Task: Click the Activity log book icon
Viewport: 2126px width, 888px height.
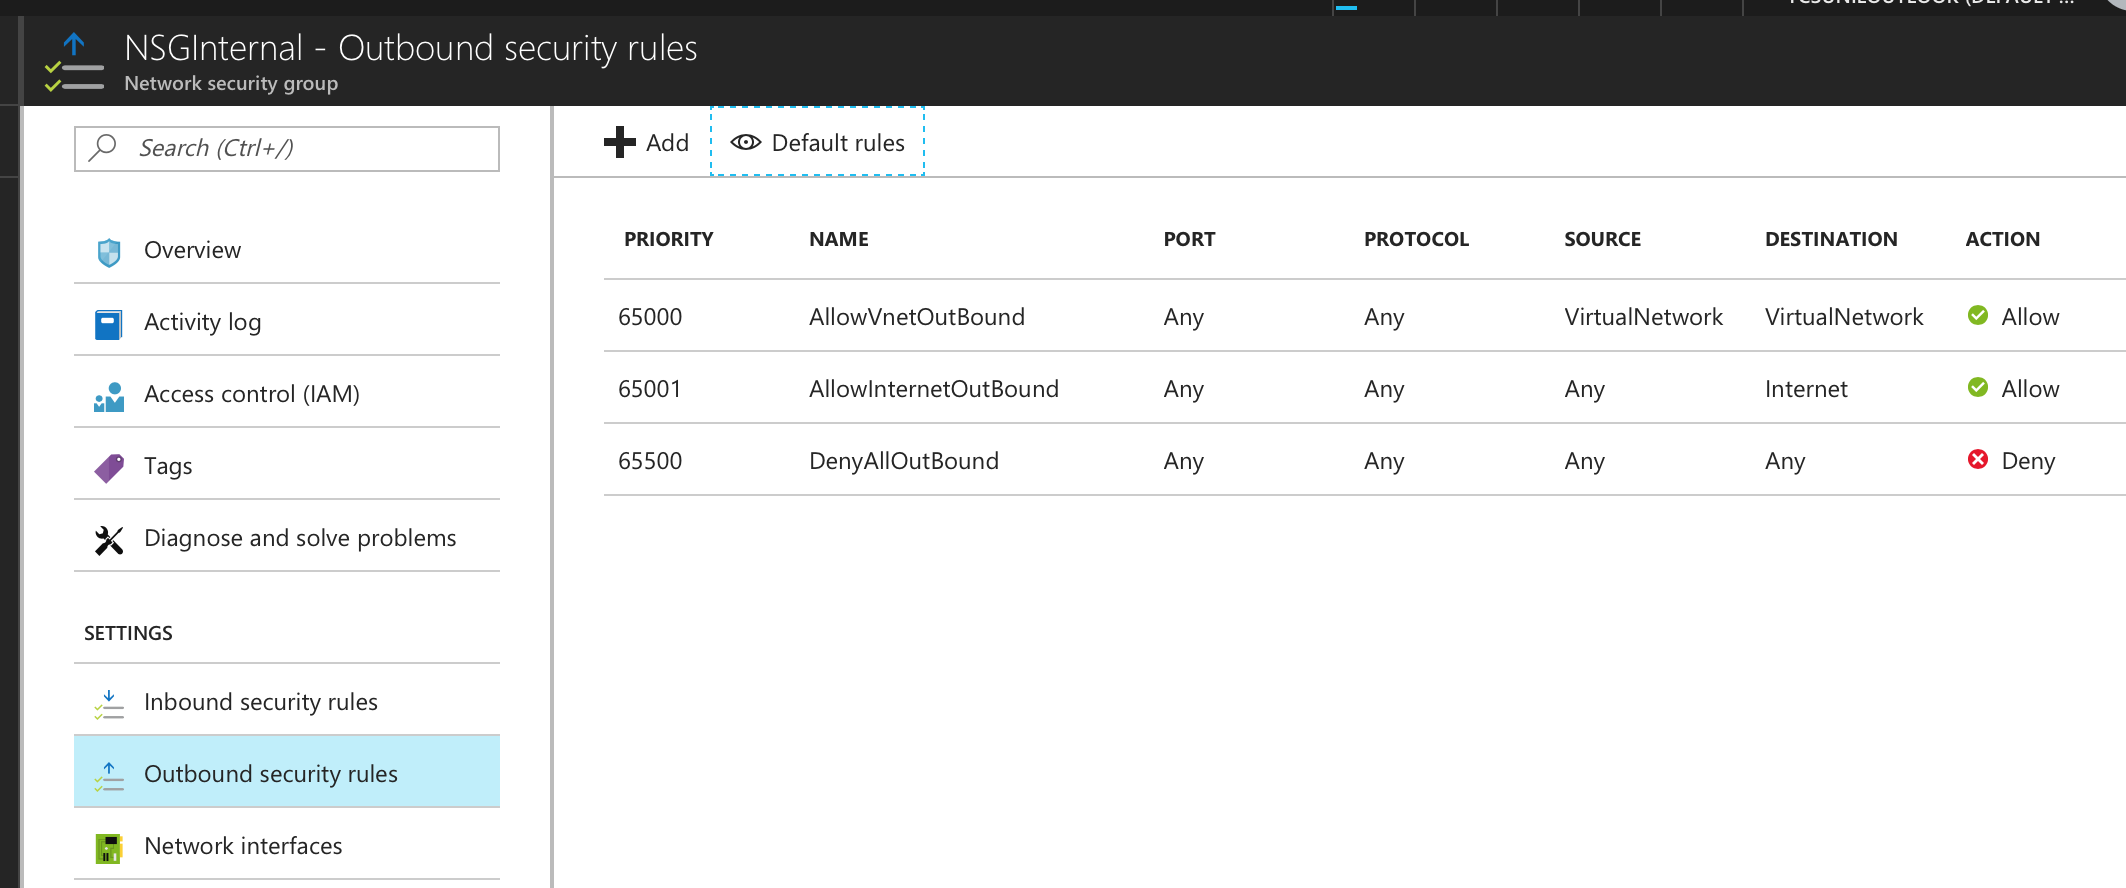Action: [x=109, y=324]
